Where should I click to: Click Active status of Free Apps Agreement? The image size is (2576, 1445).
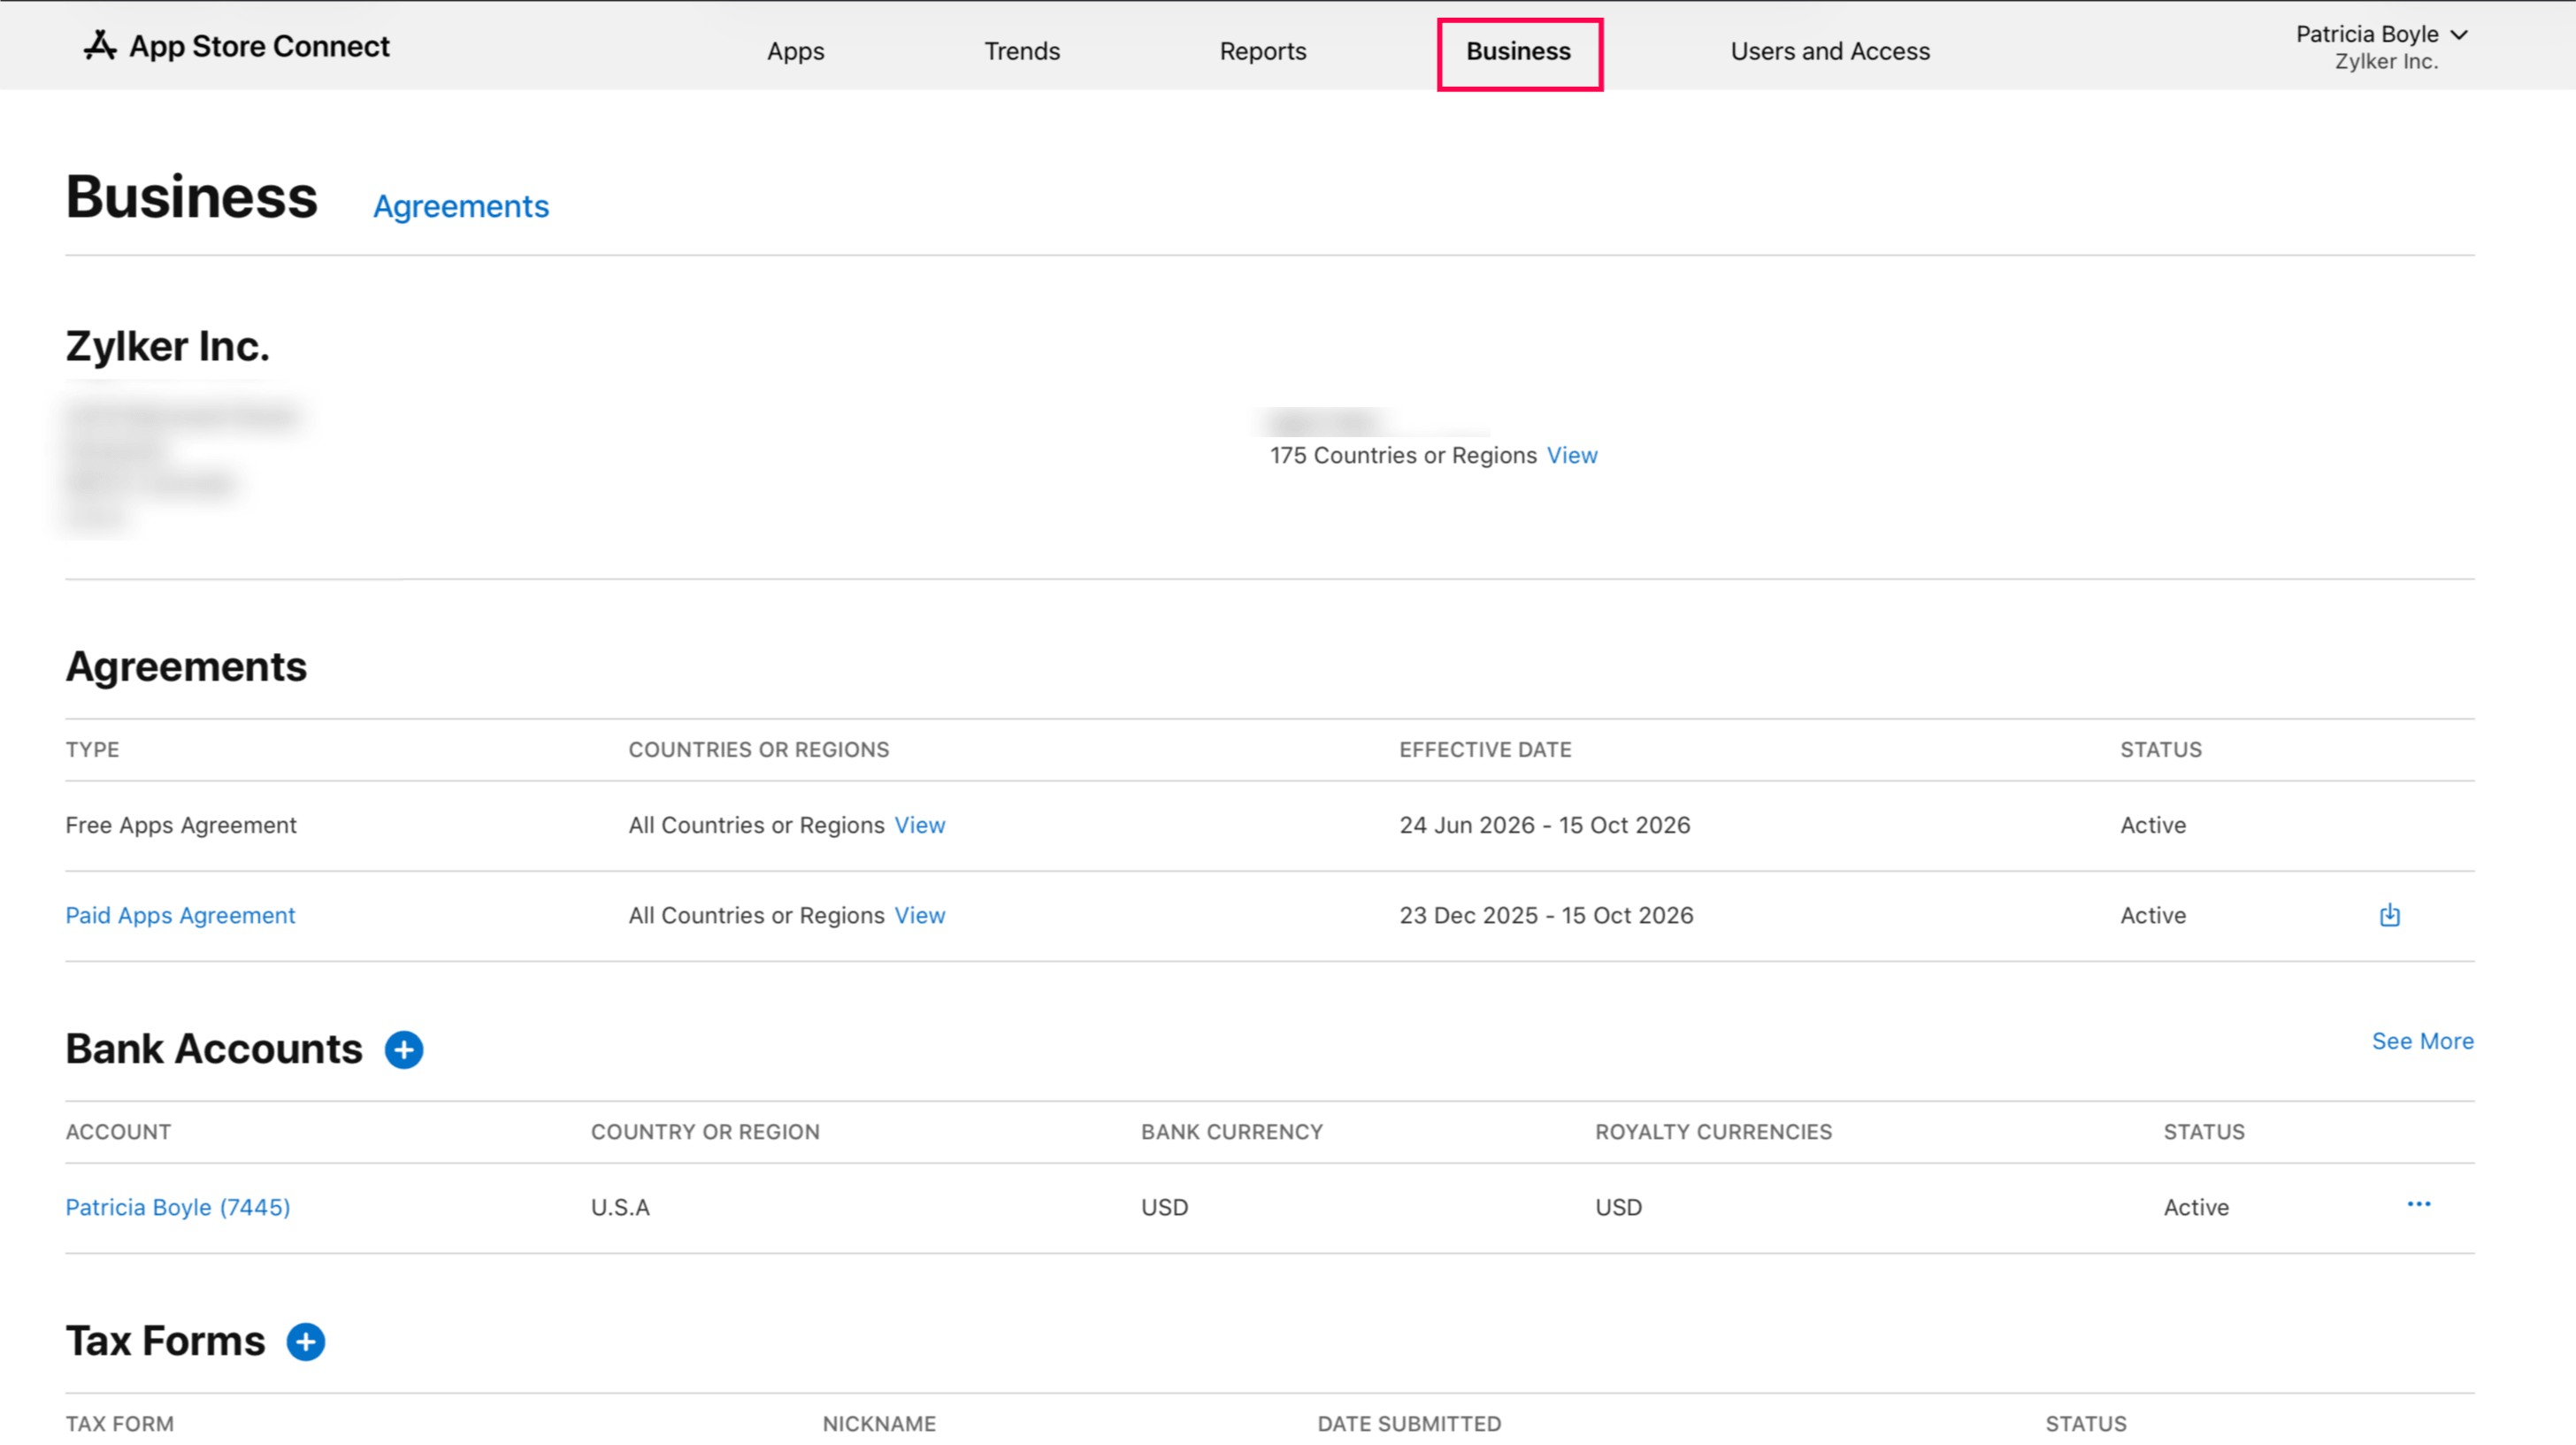pyautogui.click(x=2152, y=825)
